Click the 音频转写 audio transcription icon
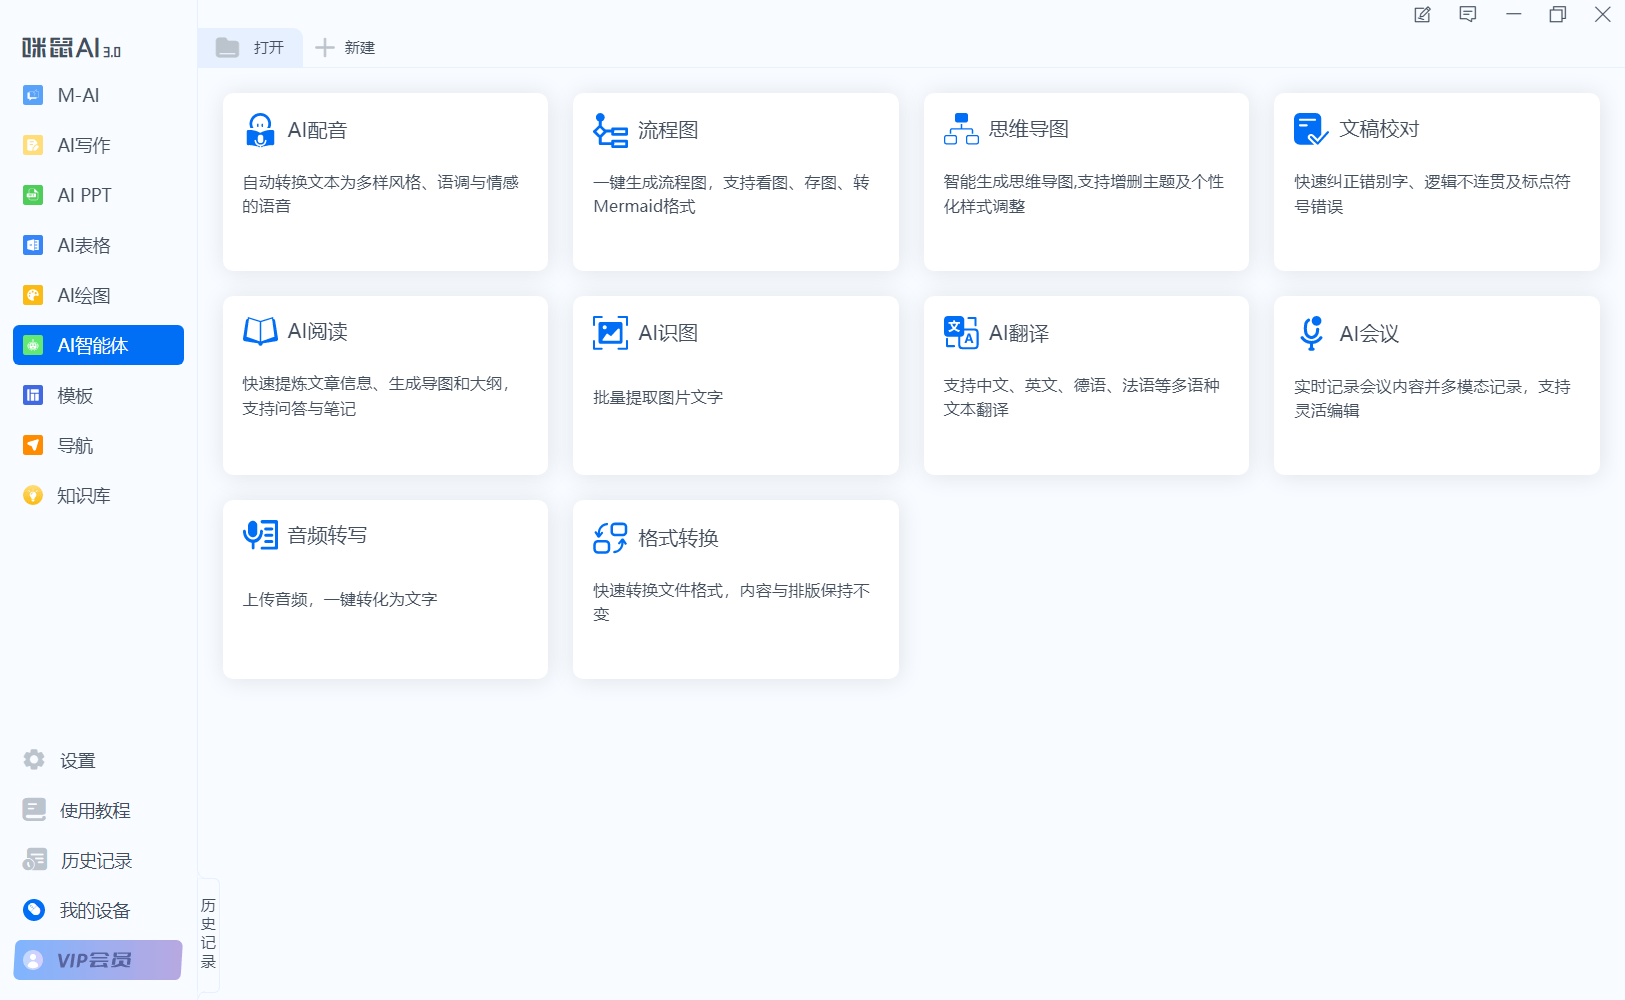 pyautogui.click(x=260, y=535)
